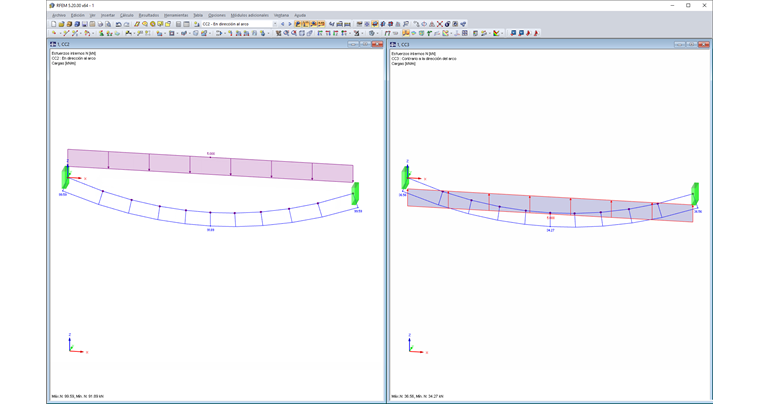Viewport: 760px width, 404px height.
Task: Click the green support at right of CC3 arc
Action: point(695,194)
